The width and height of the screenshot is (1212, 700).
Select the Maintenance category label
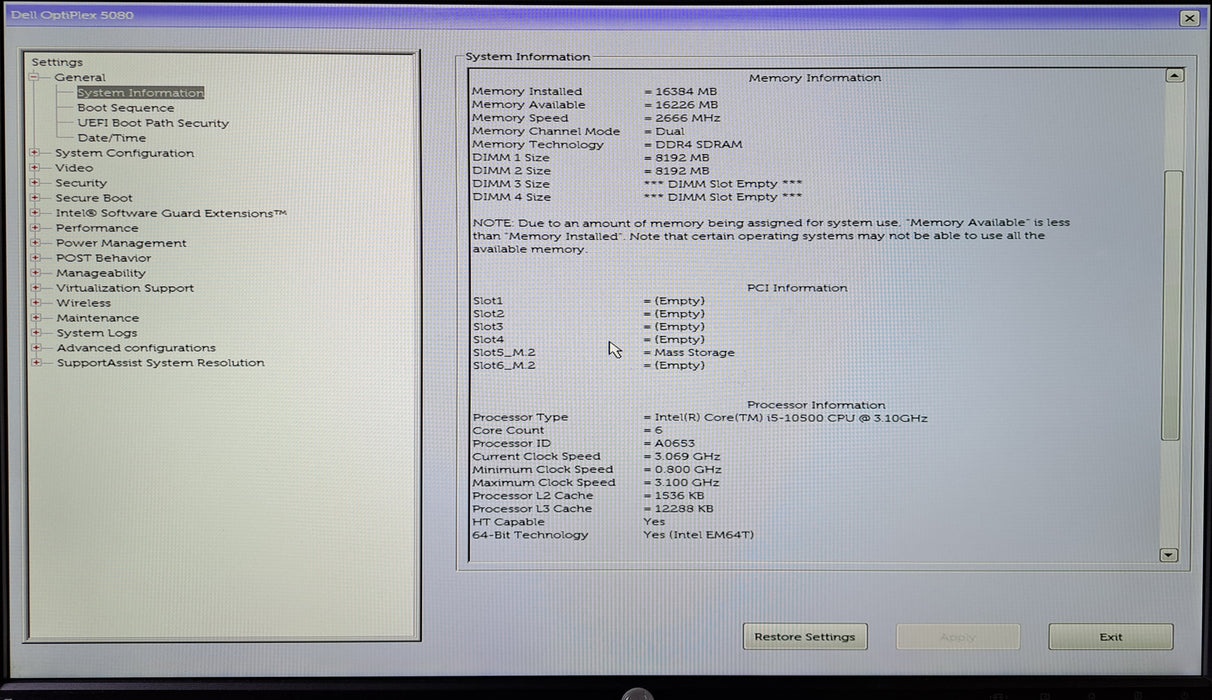98,318
